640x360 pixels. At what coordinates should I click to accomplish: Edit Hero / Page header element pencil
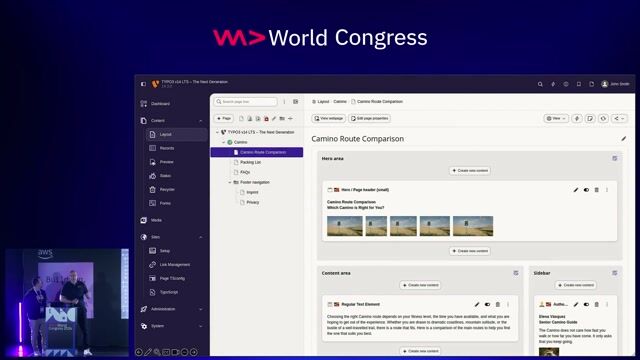point(576,190)
